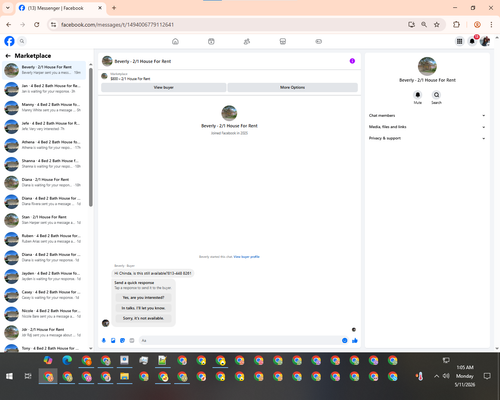Open Microsoft Edge from the taskbar
The image size is (500, 400).
67,360
